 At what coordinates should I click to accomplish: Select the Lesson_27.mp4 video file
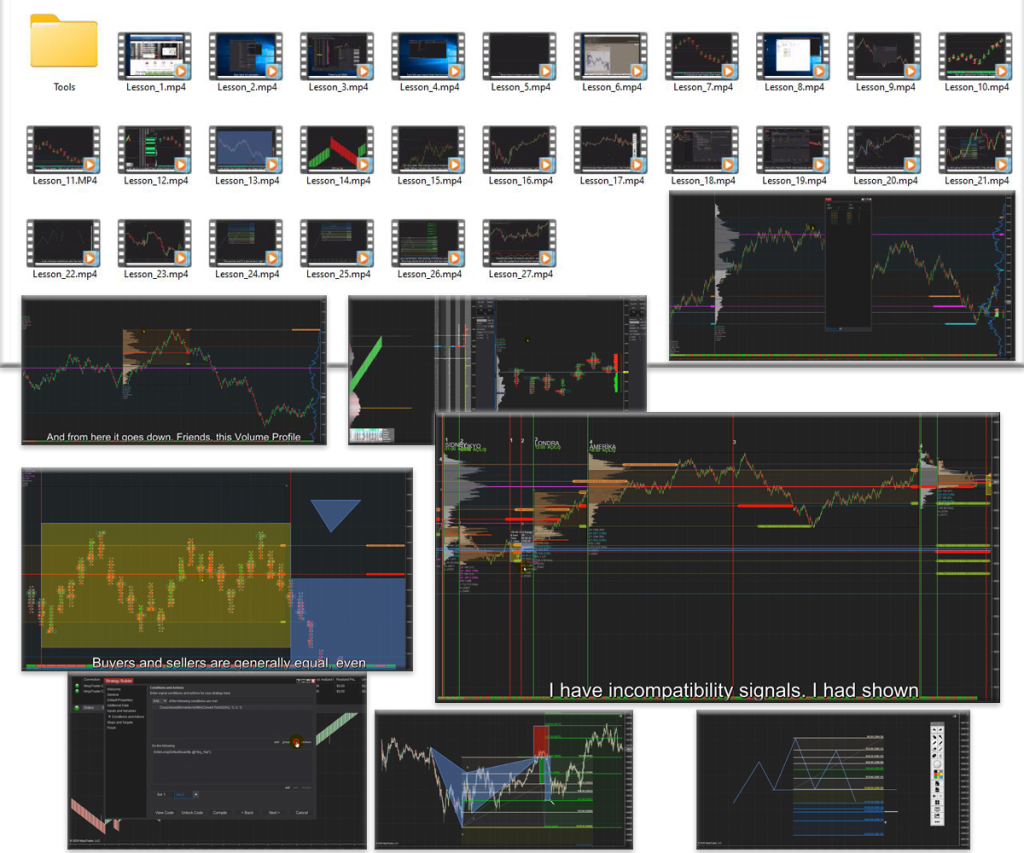pos(518,244)
